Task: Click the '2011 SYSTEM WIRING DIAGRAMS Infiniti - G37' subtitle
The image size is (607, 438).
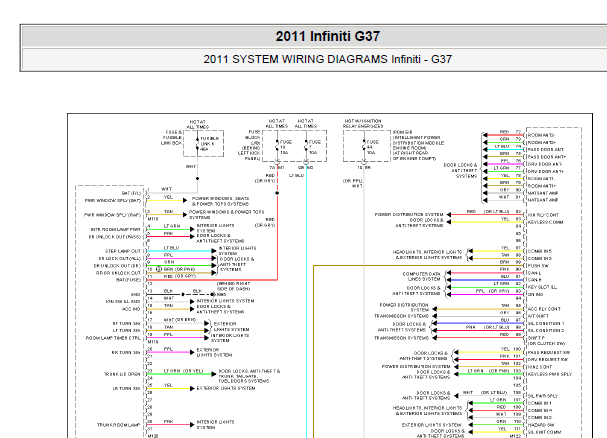Action: 328,59
